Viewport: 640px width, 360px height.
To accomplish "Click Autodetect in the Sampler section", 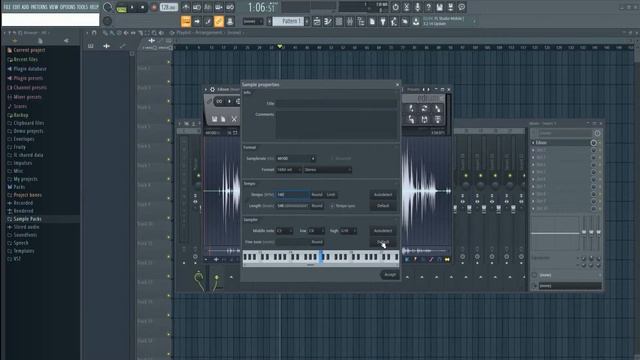I will pos(383,231).
